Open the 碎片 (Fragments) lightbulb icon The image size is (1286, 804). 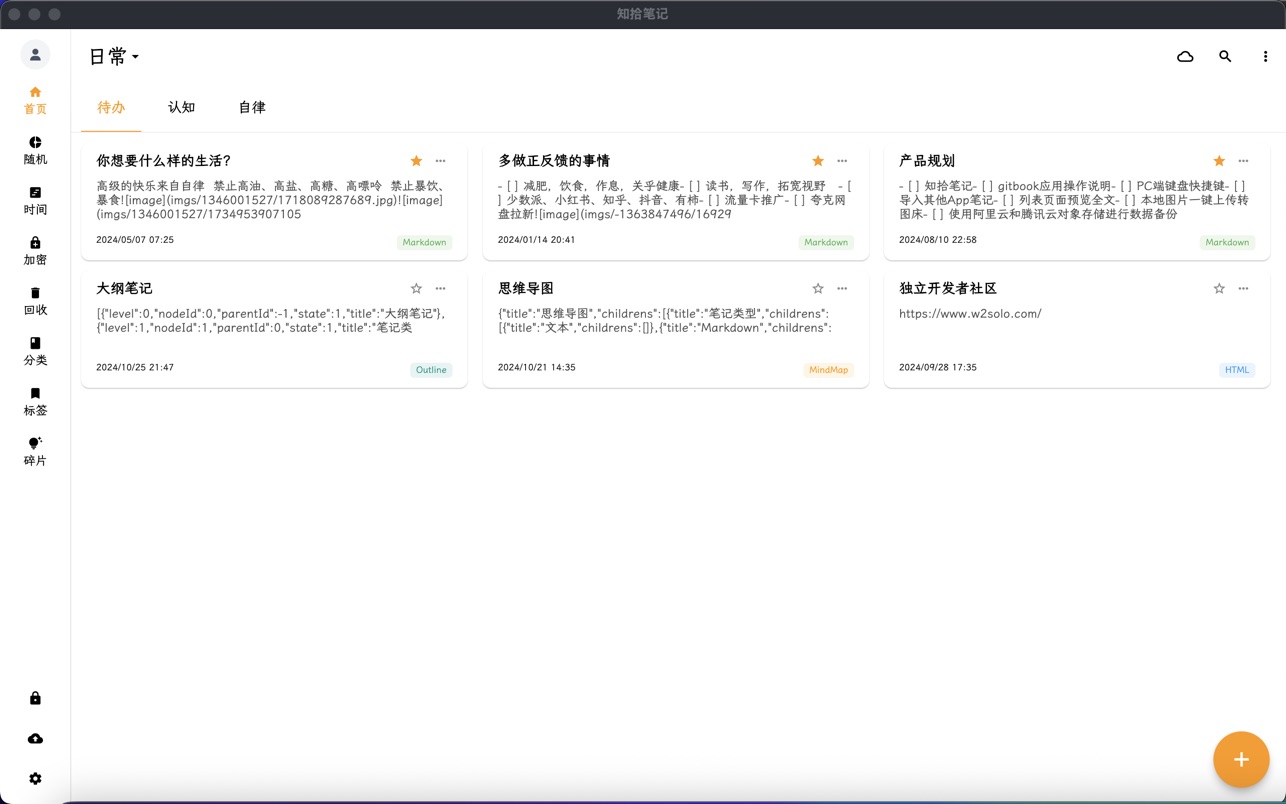(35, 451)
